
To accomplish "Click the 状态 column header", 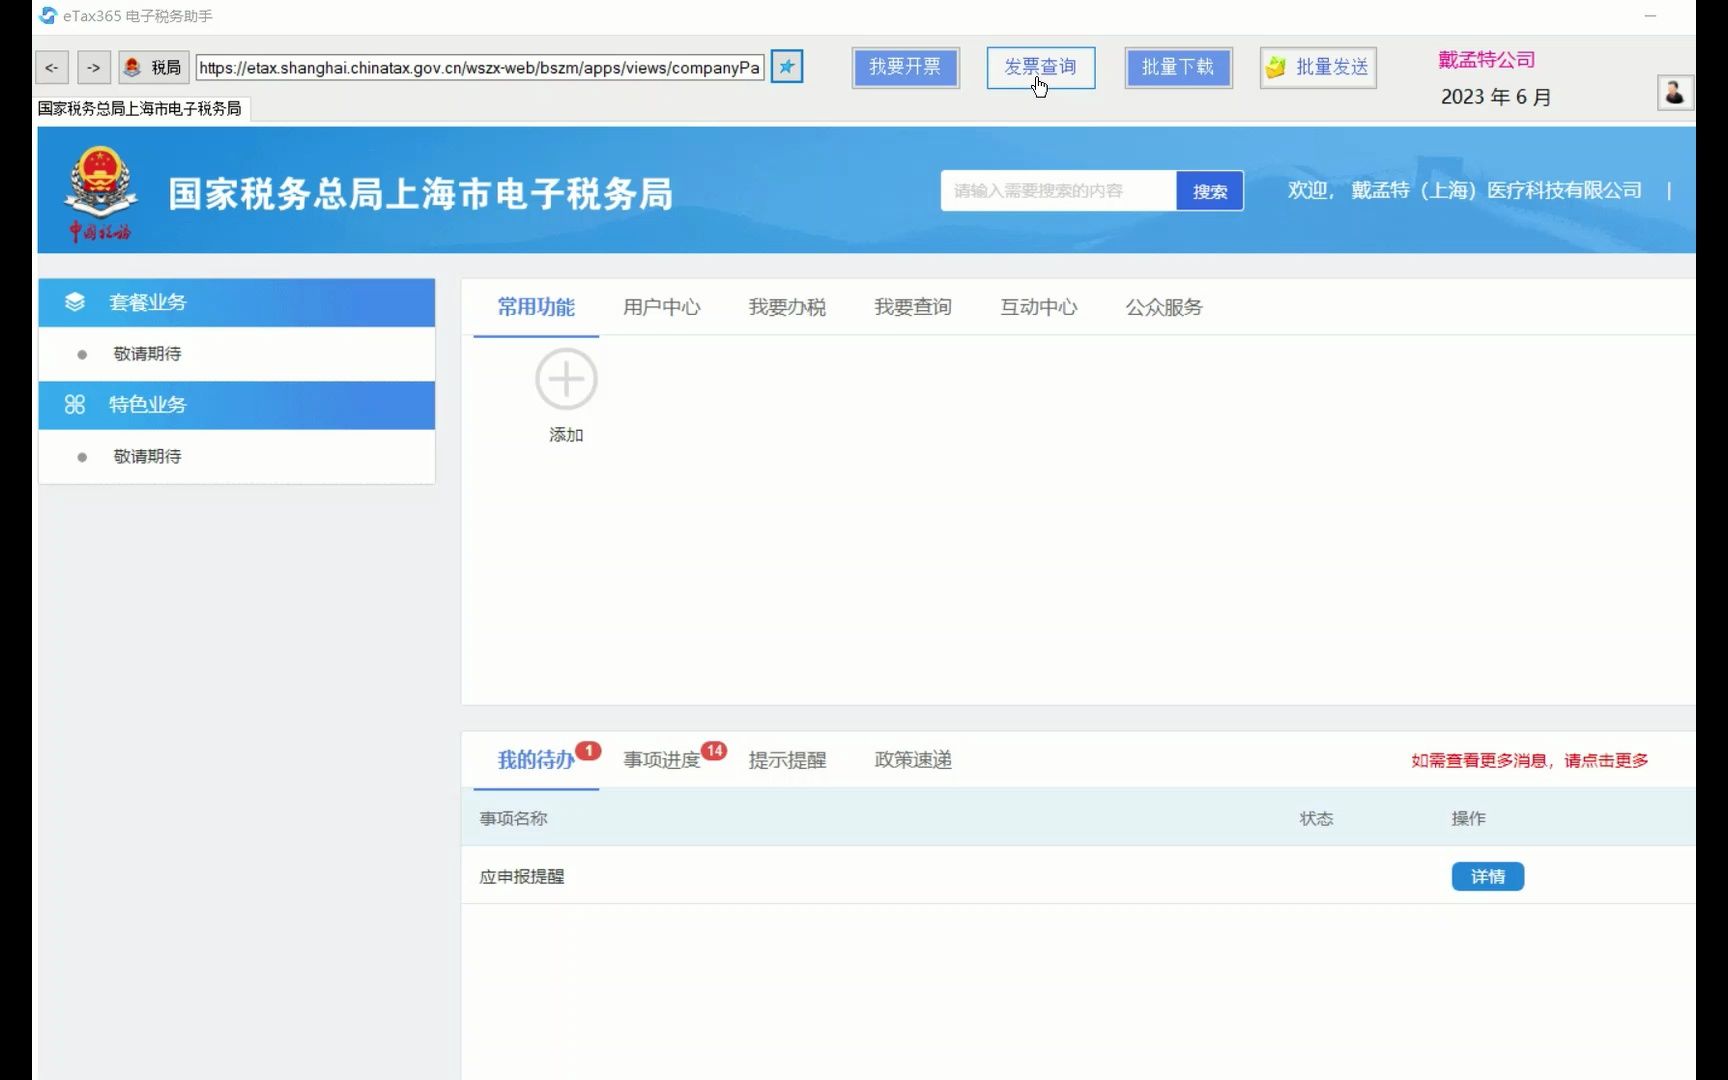I will pyautogui.click(x=1317, y=819).
